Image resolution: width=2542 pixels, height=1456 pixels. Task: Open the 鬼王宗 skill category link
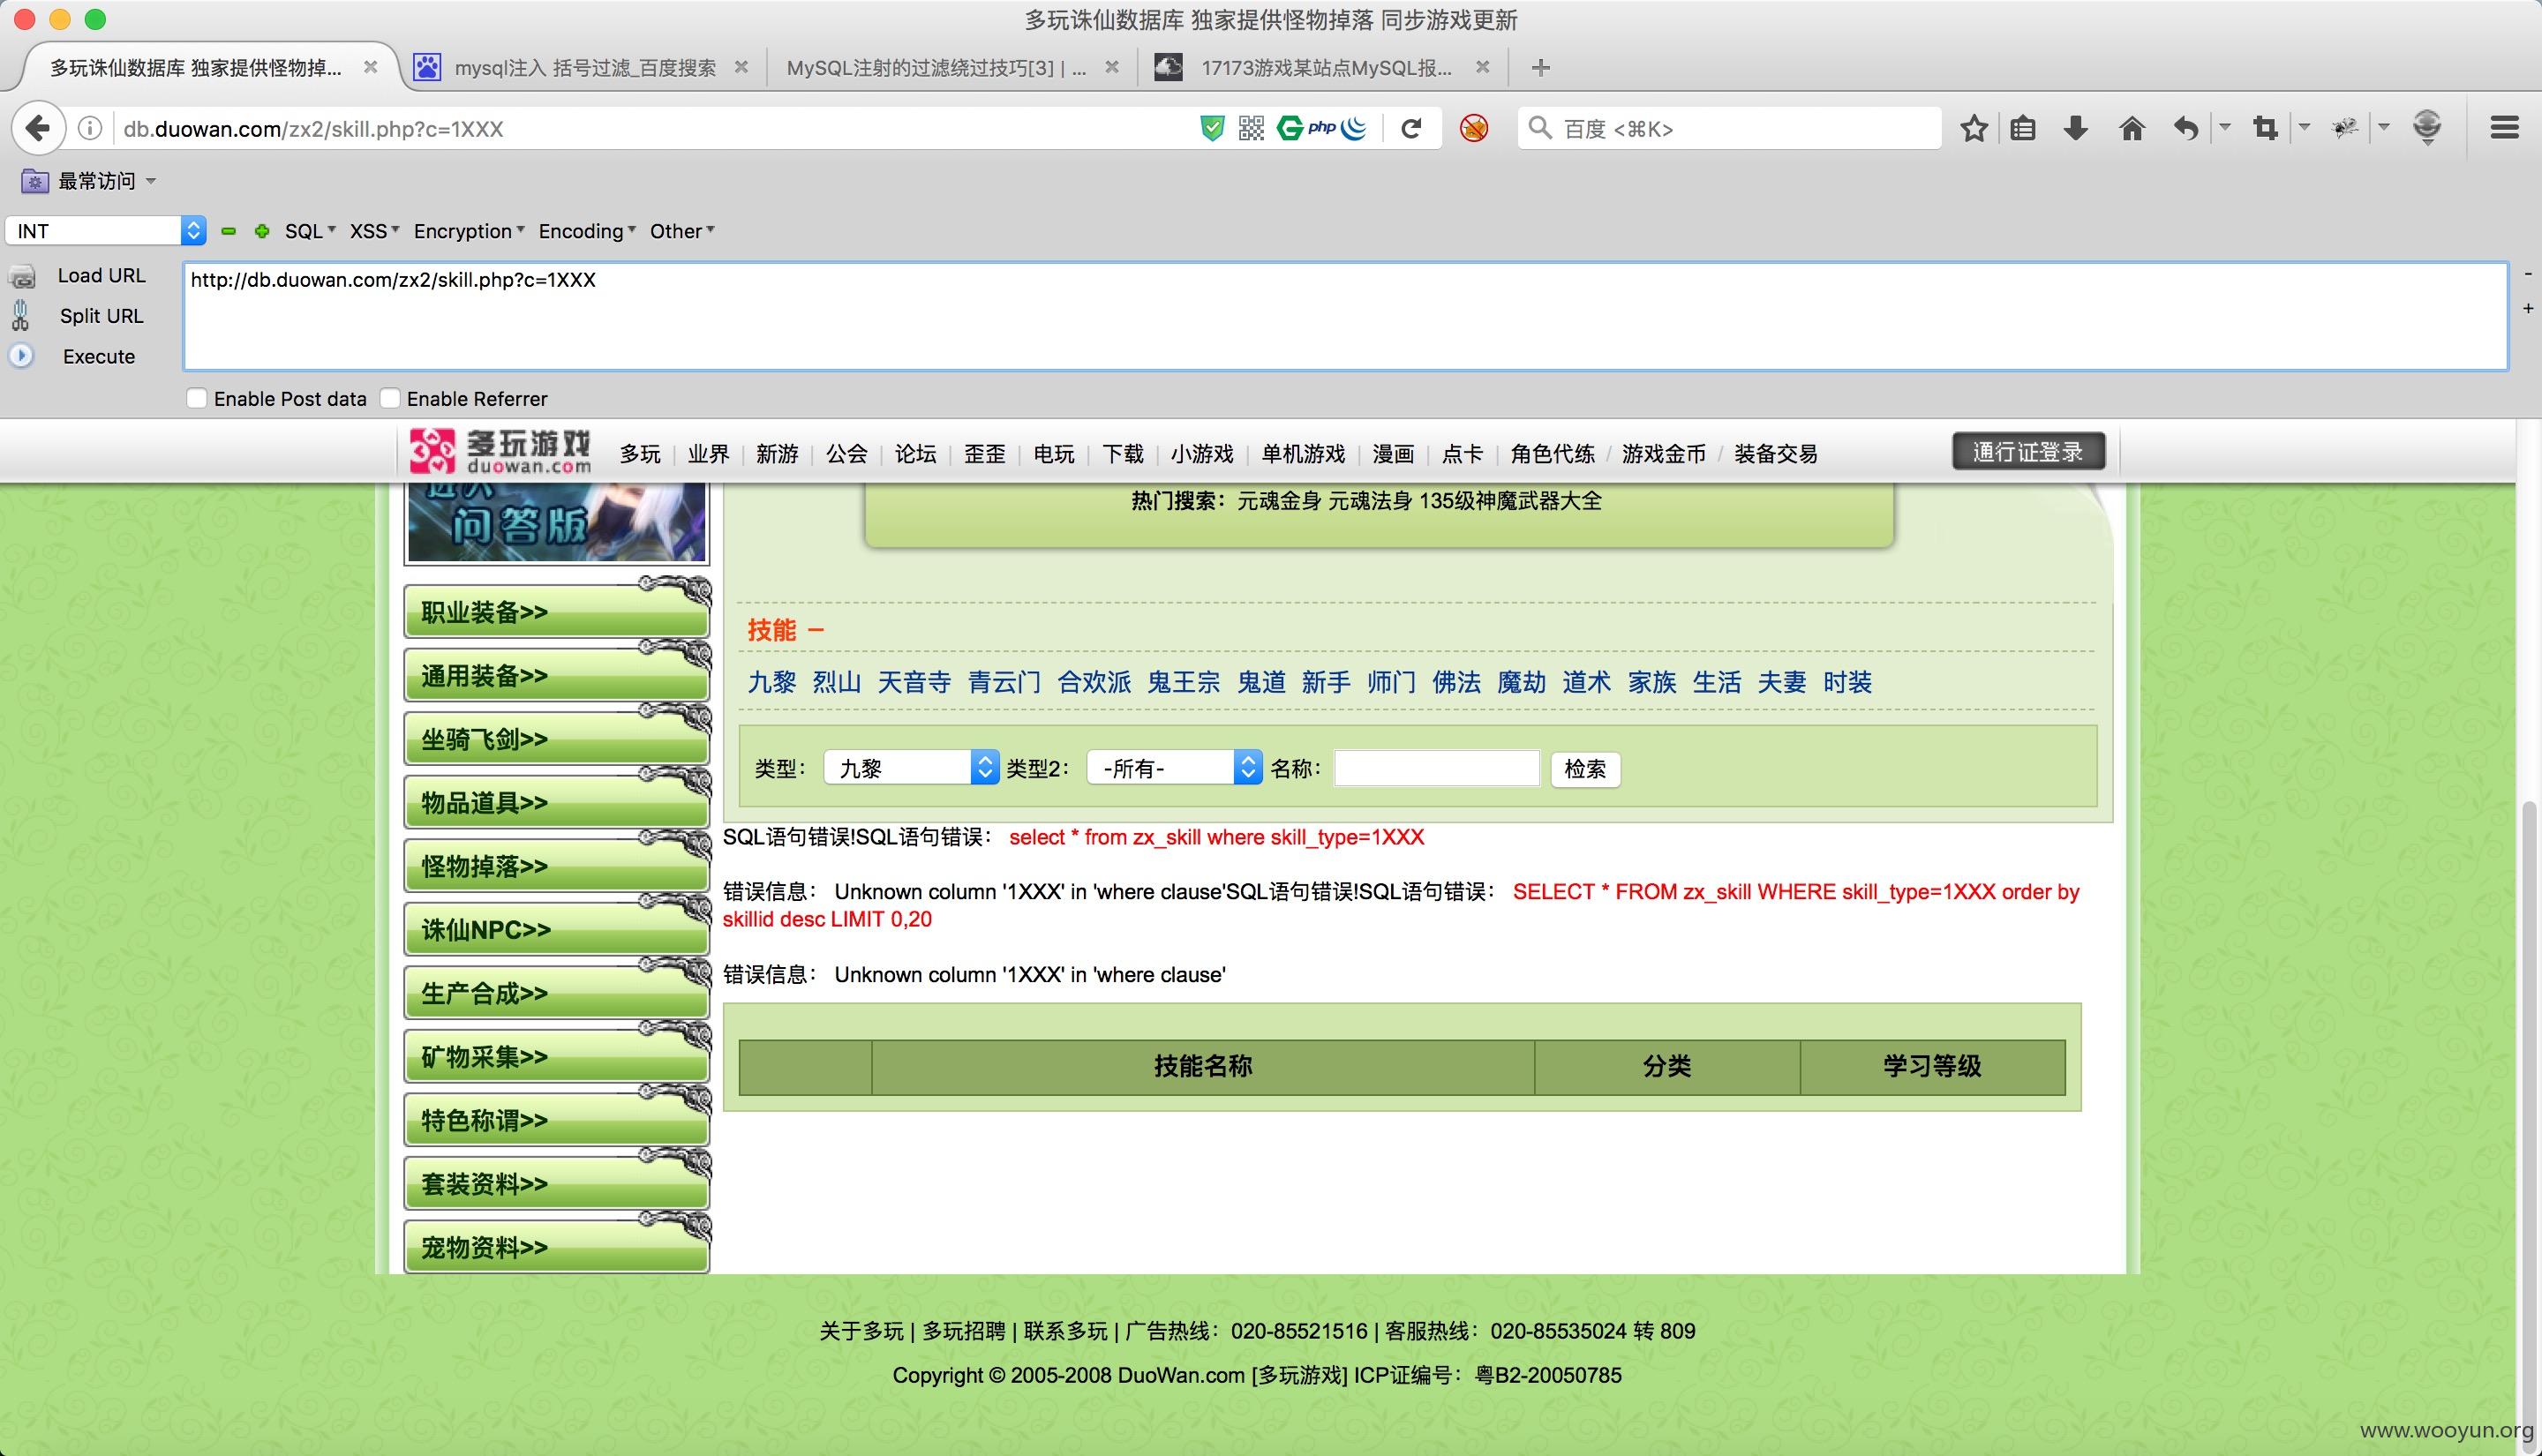1183,682
